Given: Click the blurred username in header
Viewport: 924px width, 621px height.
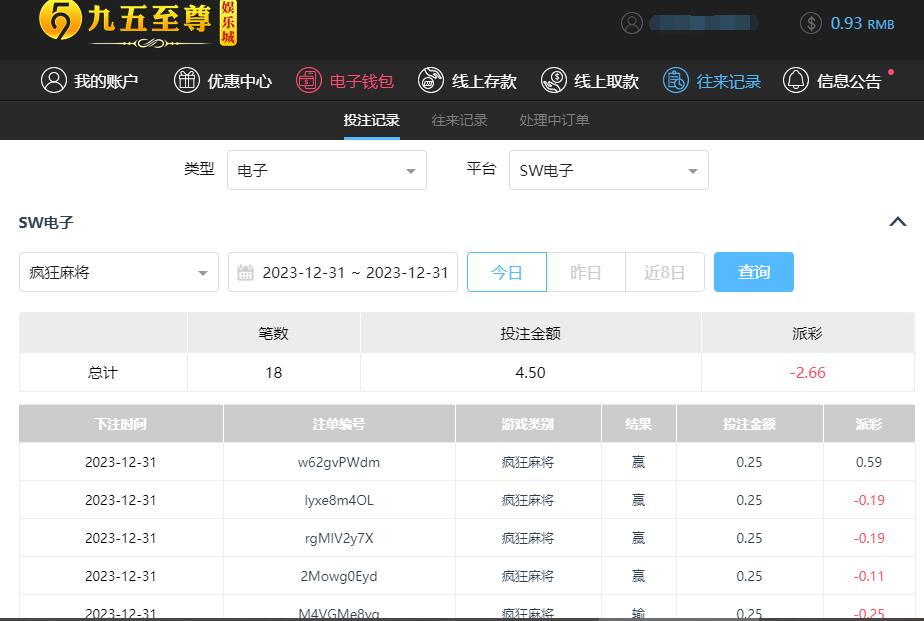Looking at the screenshot, I should point(703,24).
